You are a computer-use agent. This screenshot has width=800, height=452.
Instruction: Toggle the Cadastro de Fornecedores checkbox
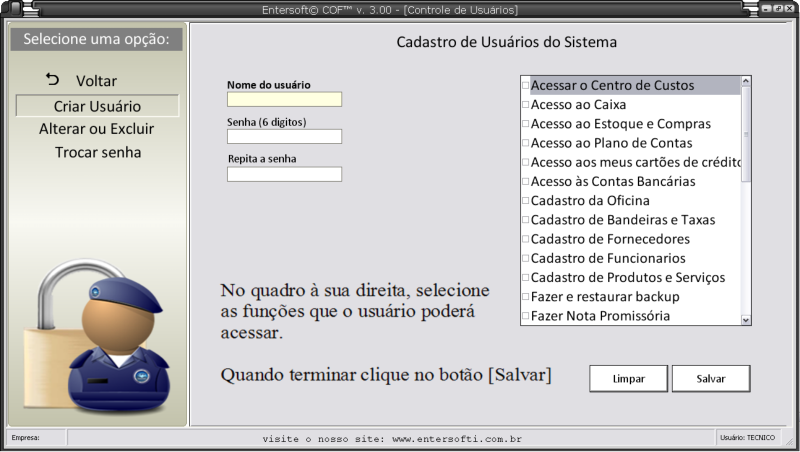tap(526, 239)
